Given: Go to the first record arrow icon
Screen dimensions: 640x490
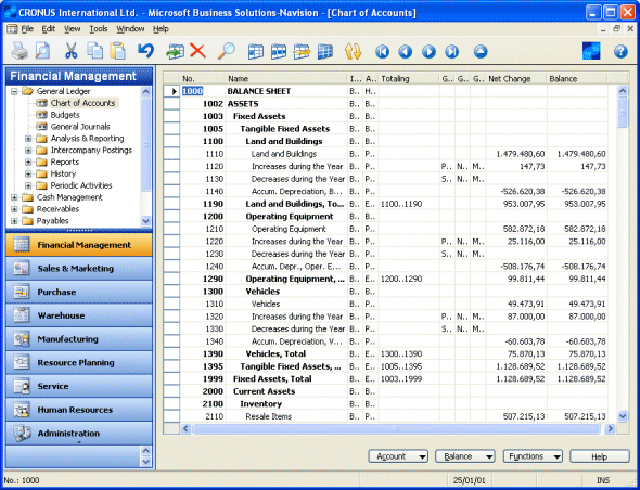Looking at the screenshot, I should coord(381,51).
